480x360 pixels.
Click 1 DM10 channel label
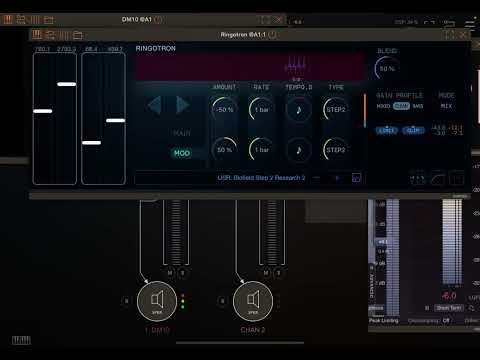click(x=157, y=330)
